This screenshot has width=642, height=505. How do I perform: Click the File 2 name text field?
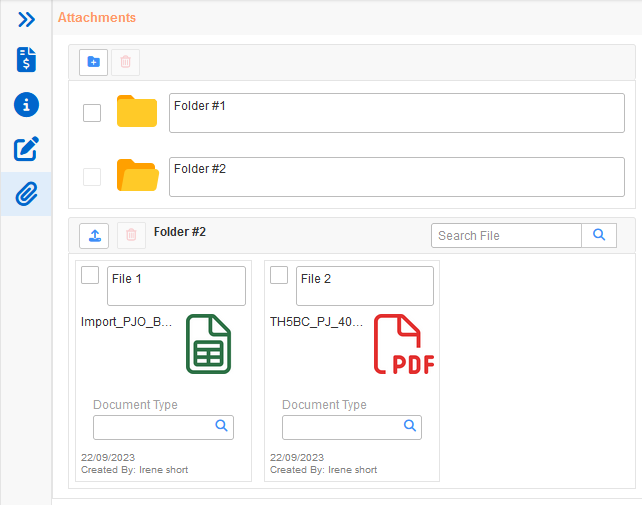[364, 285]
